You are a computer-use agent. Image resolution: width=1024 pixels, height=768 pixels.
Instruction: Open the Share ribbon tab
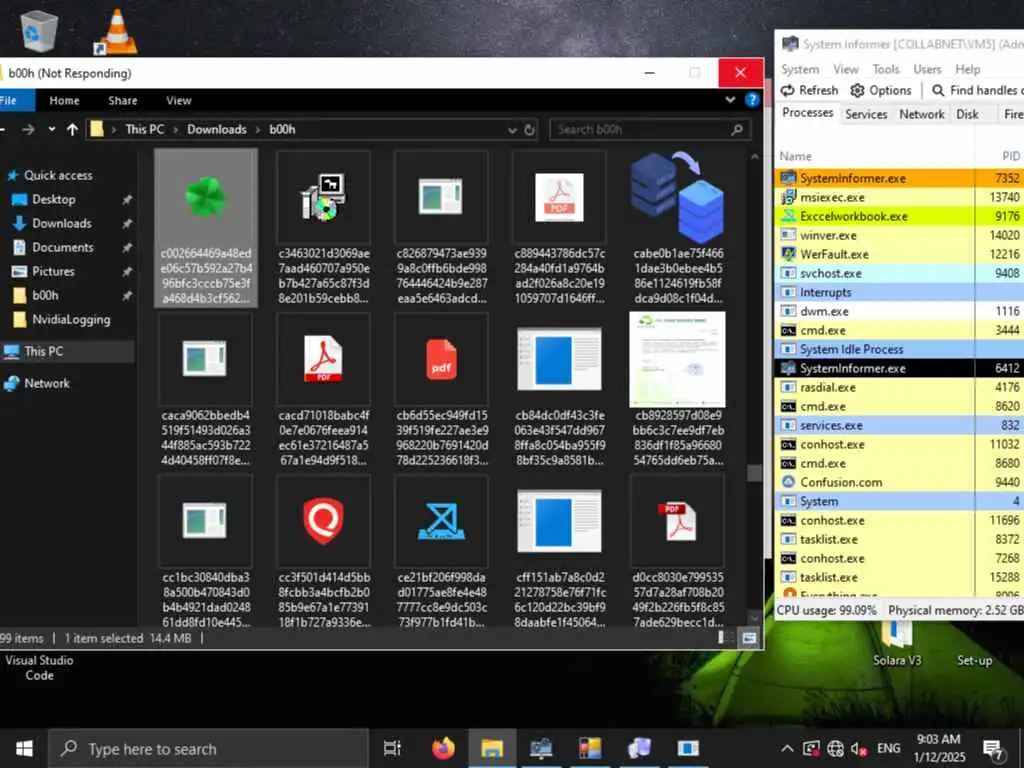(123, 100)
